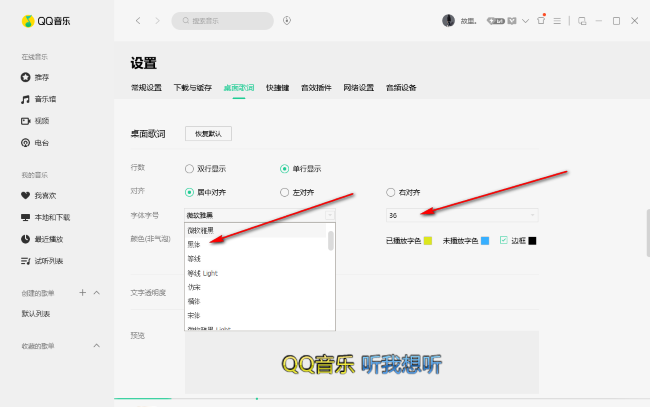Select 右对齐 right alignment radio button
Screen dimensions: 650x407
[391, 192]
